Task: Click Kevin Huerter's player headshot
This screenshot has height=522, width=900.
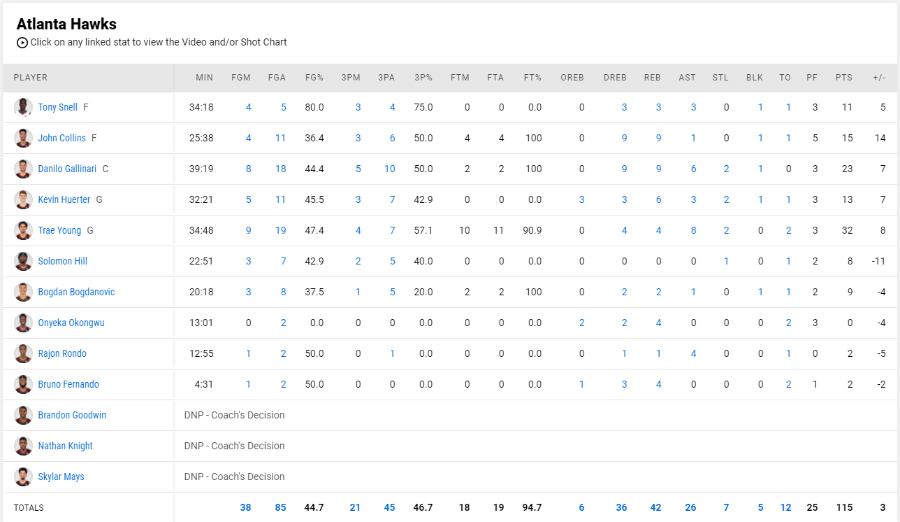Action: [x=23, y=200]
